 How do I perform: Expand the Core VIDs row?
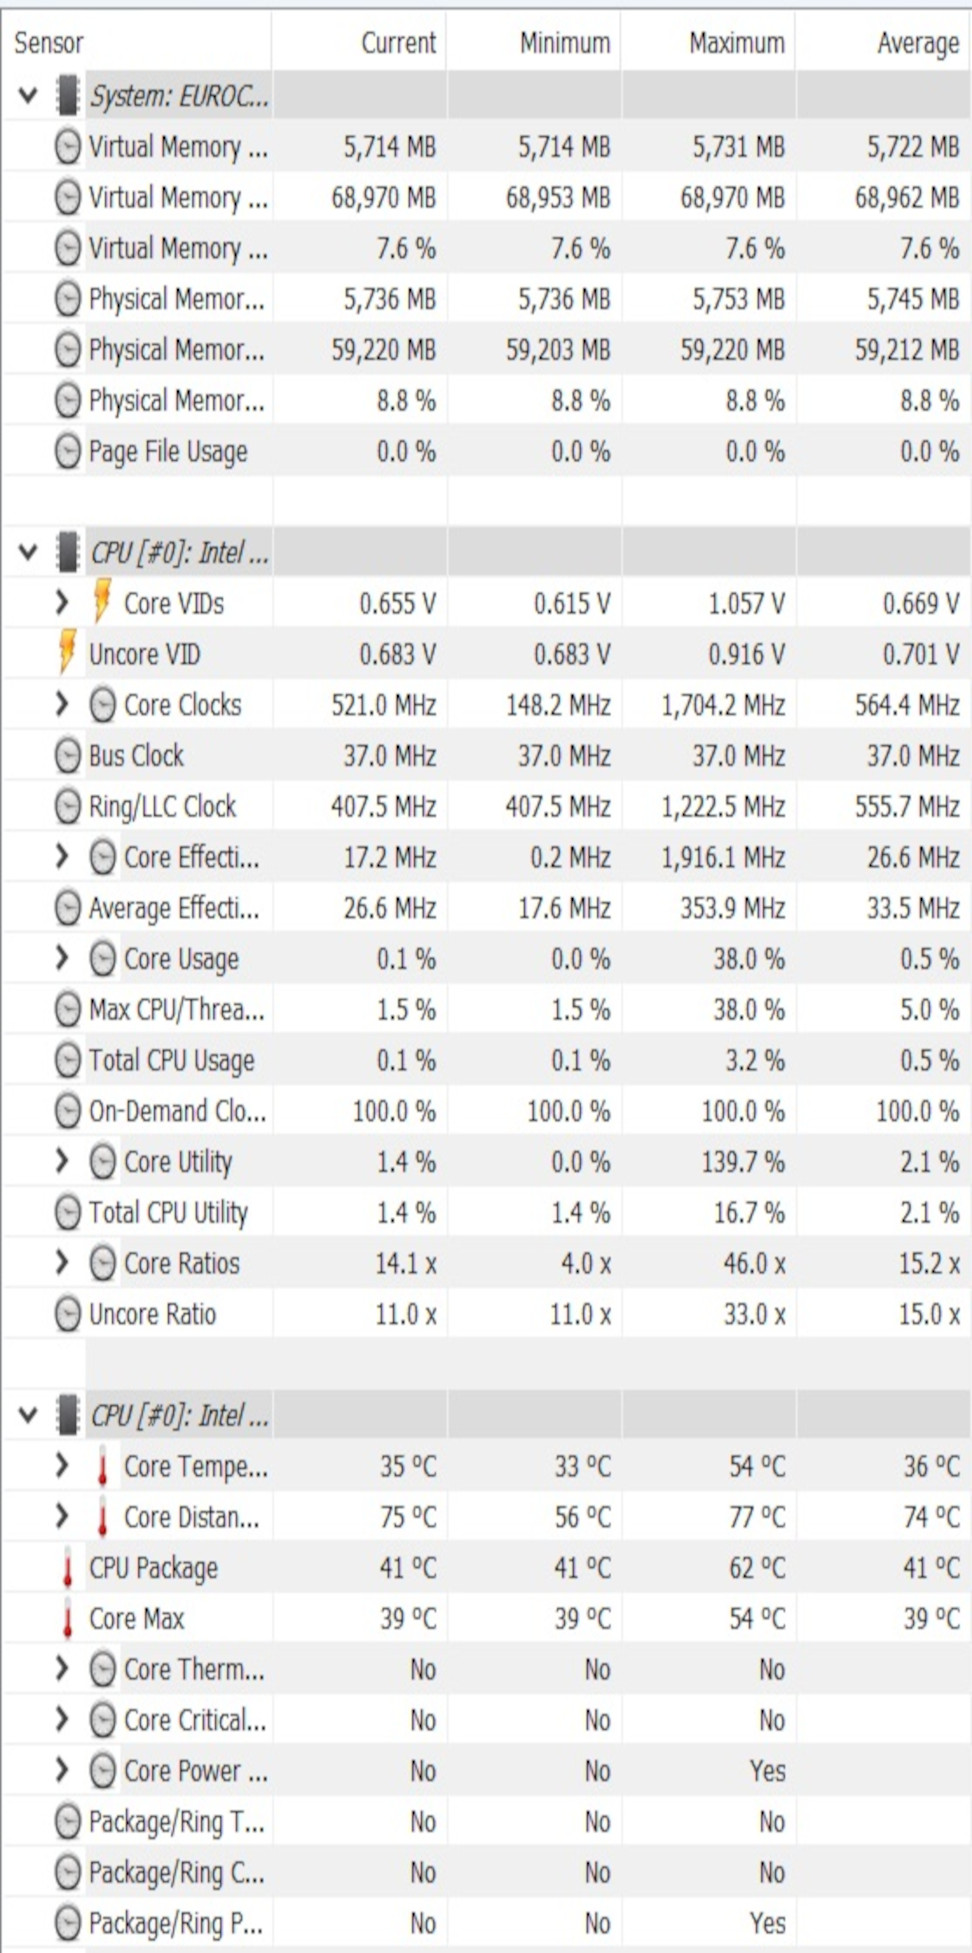tap(62, 603)
